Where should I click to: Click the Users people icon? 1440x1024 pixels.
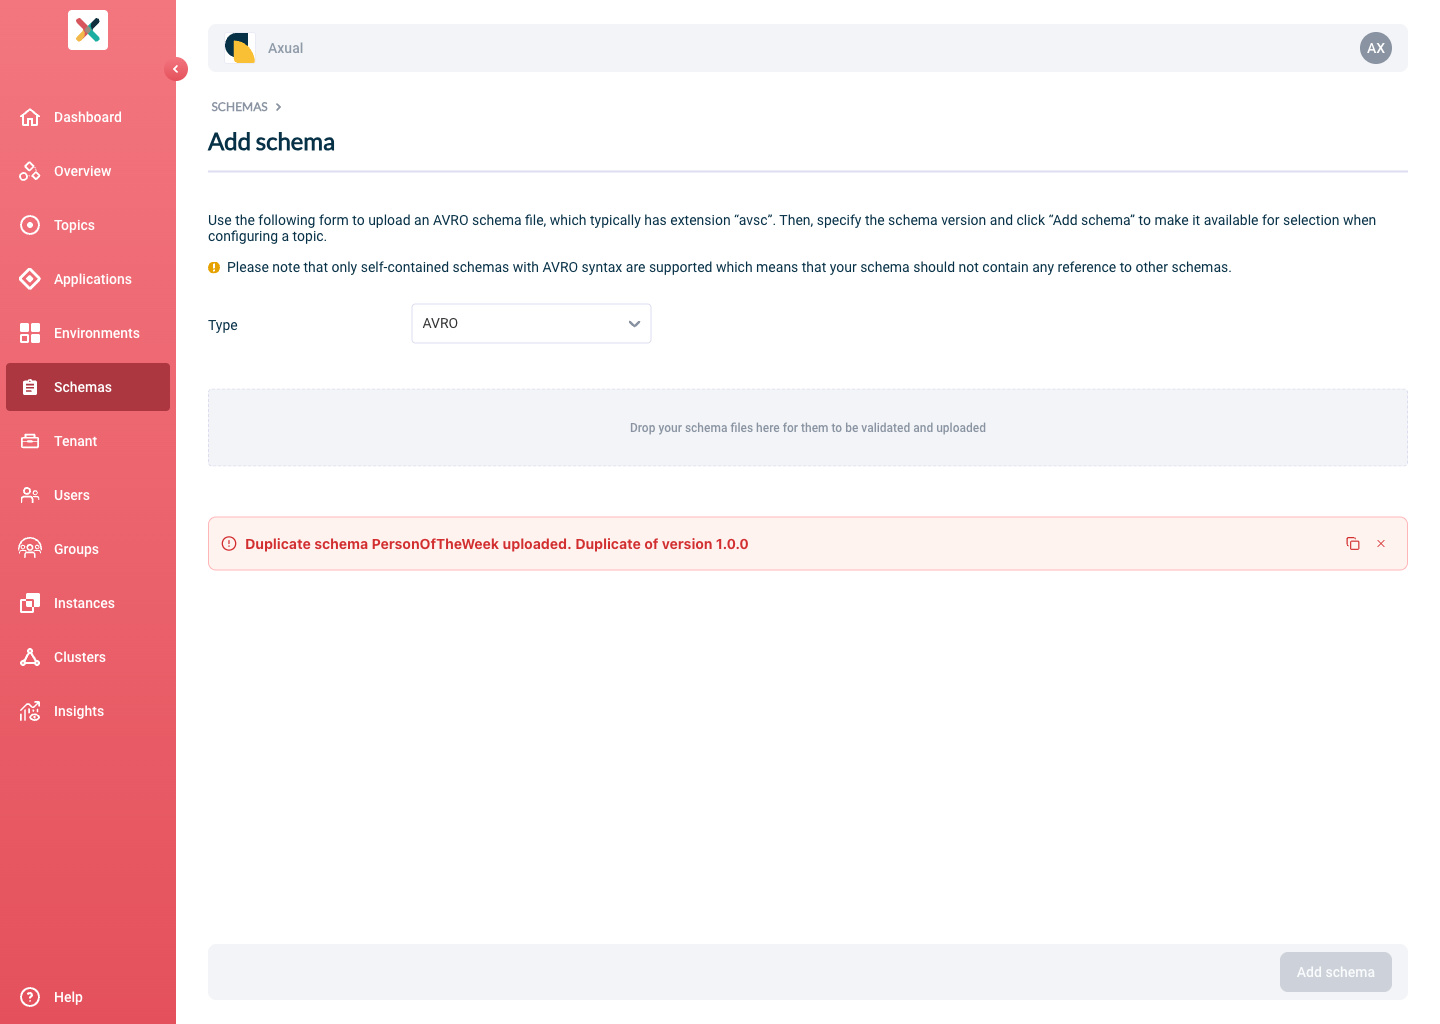pos(30,495)
